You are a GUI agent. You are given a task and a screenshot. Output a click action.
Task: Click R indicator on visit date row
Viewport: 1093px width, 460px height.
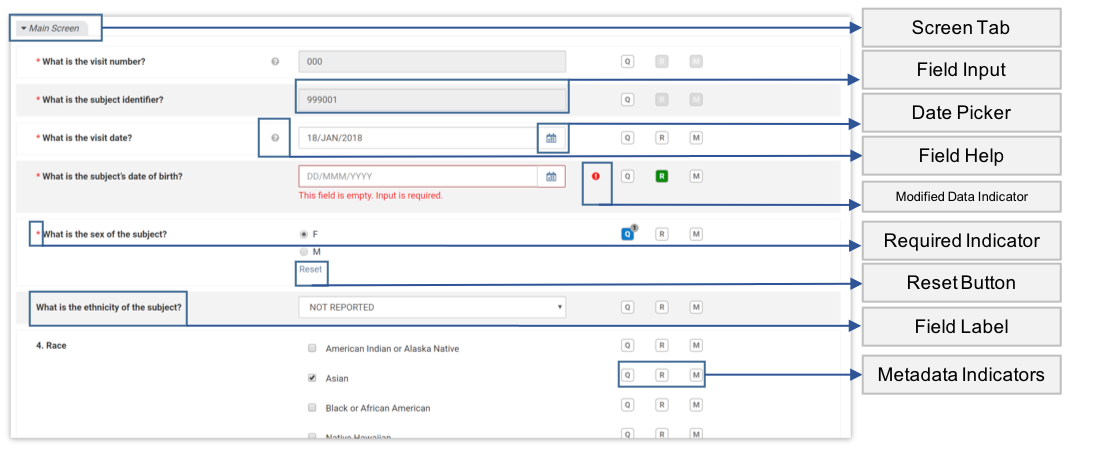[662, 138]
